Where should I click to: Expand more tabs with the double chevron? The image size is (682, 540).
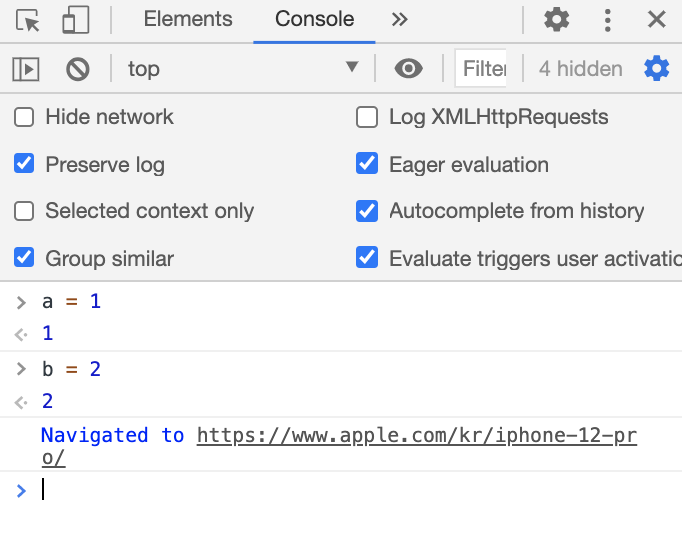coord(399,19)
